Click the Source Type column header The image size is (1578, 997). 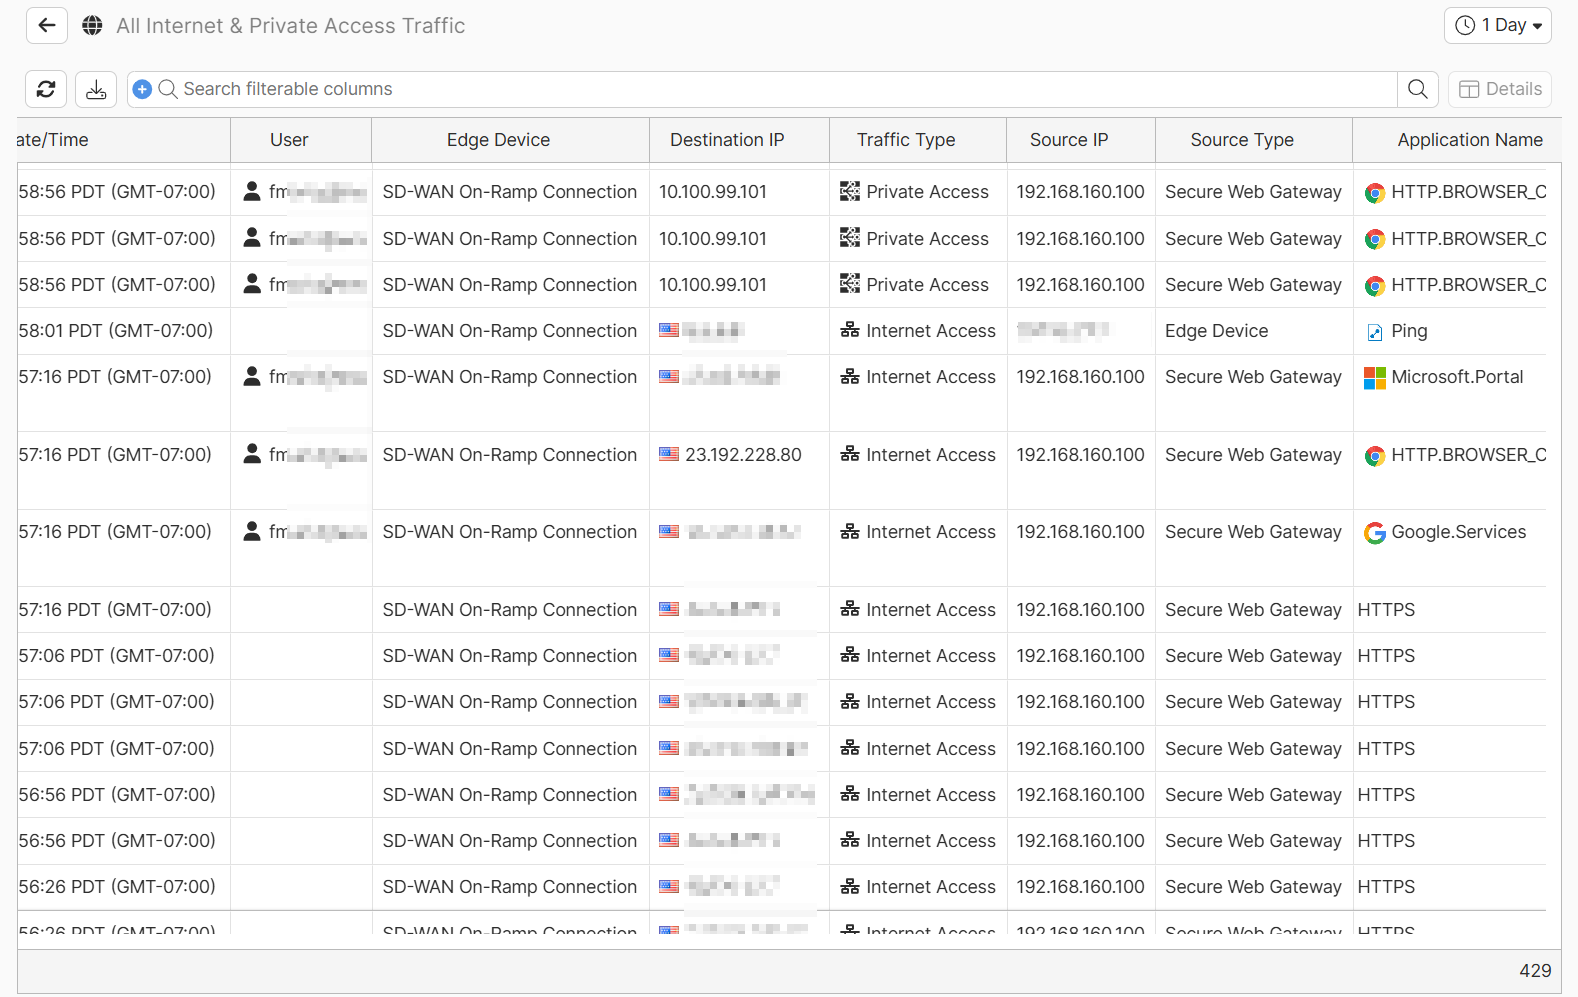coord(1242,140)
